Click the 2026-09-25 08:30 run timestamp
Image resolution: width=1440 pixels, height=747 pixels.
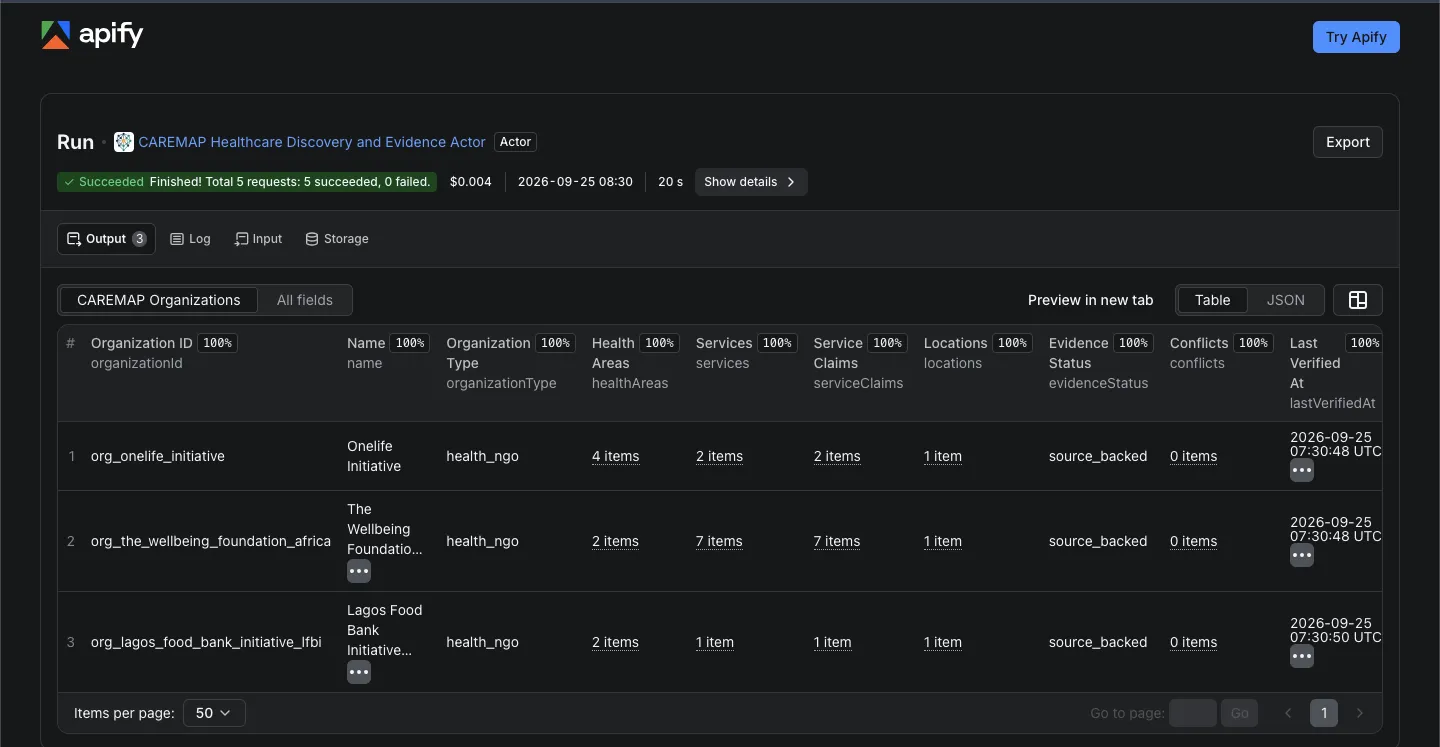coord(575,182)
